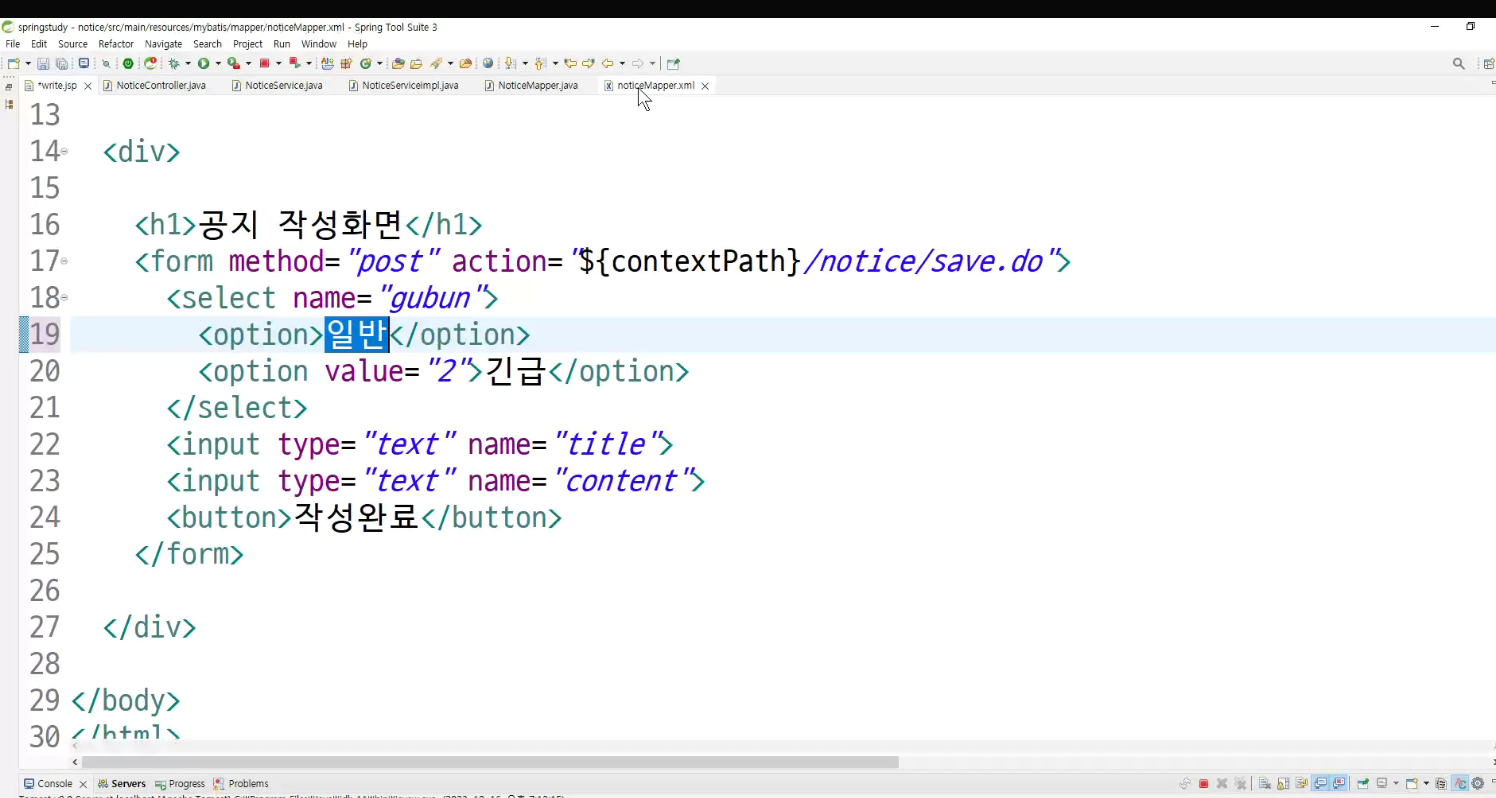Collapse the fold marker at line 14

point(64,152)
